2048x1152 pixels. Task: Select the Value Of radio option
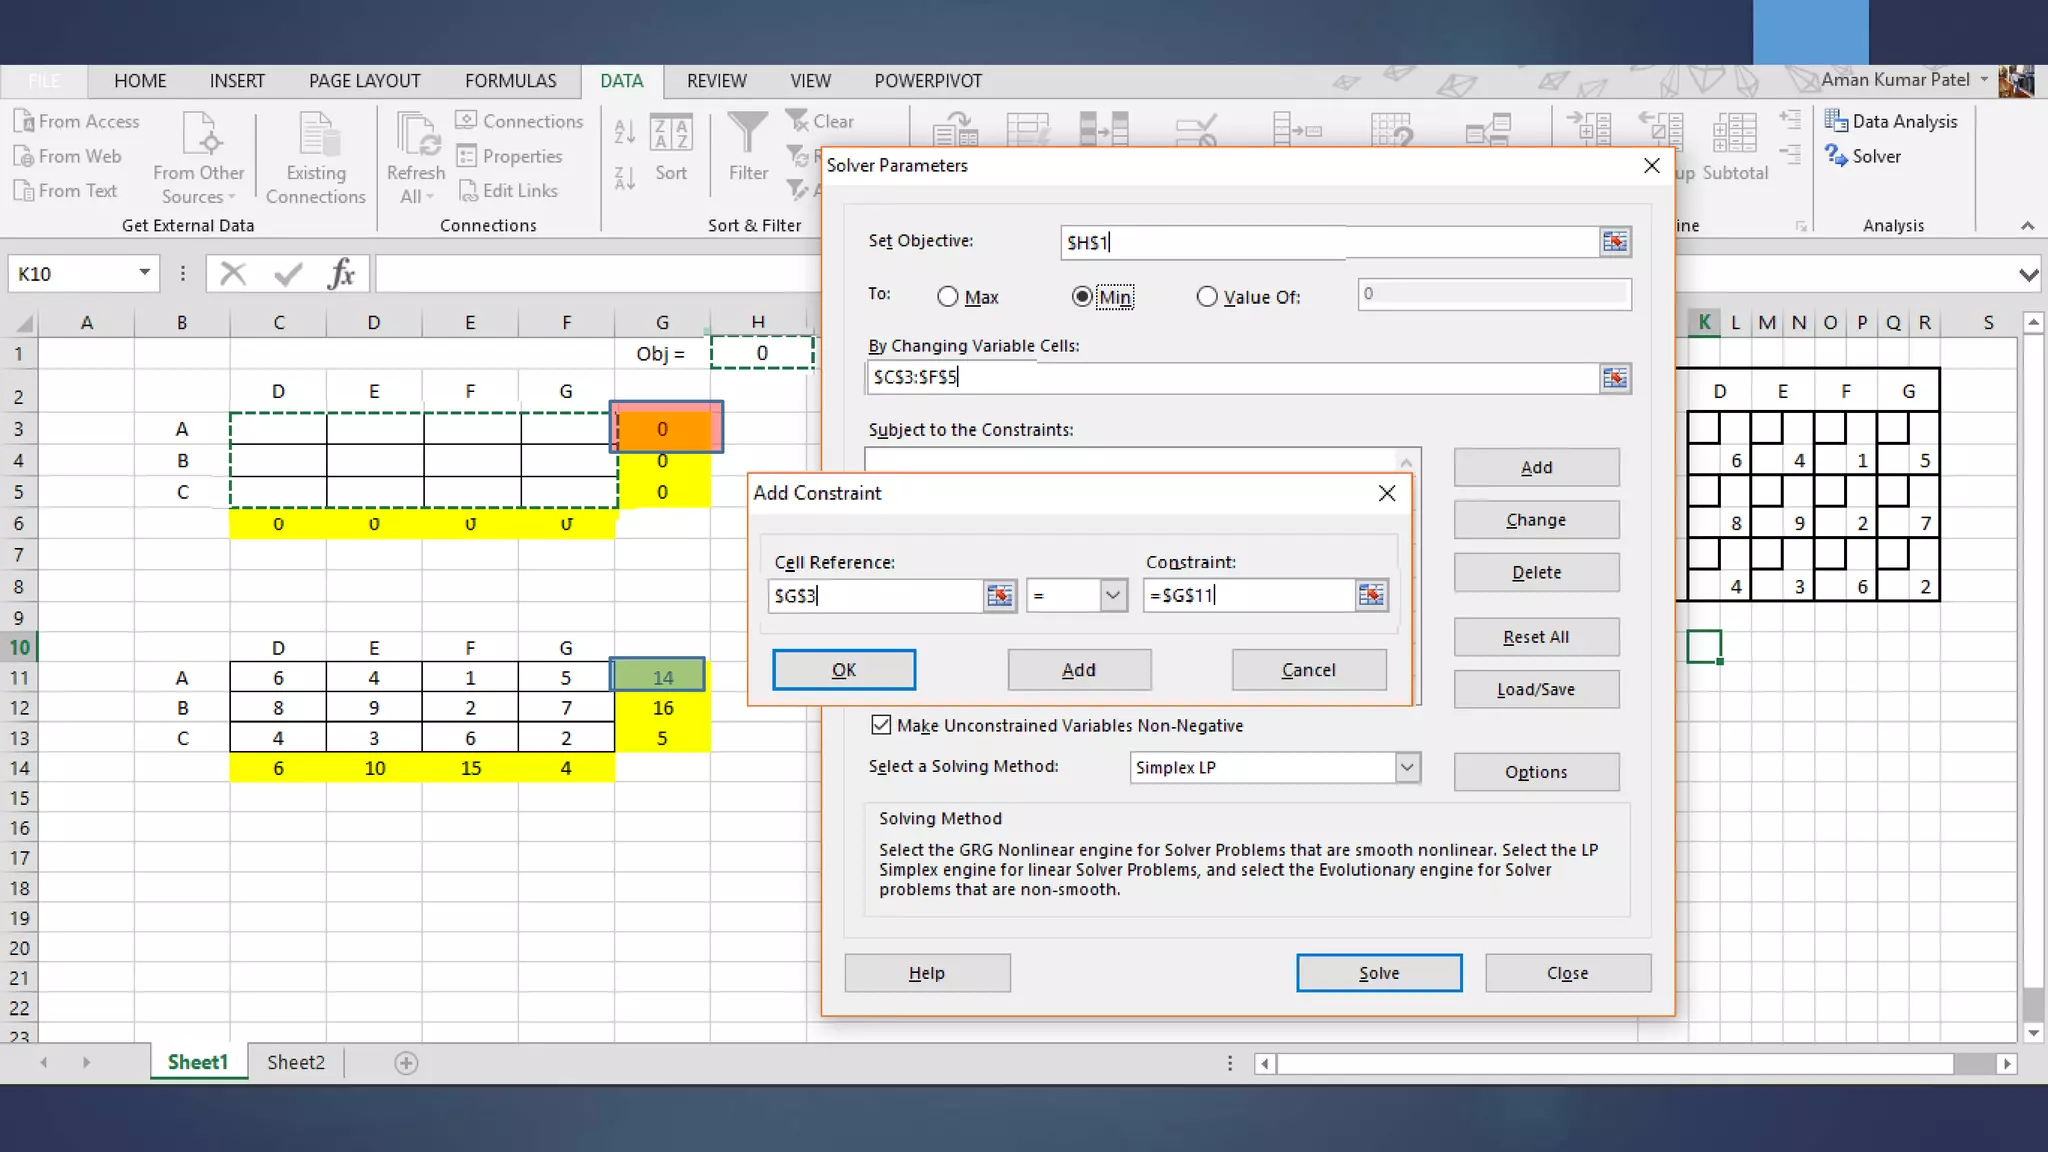pos(1207,297)
